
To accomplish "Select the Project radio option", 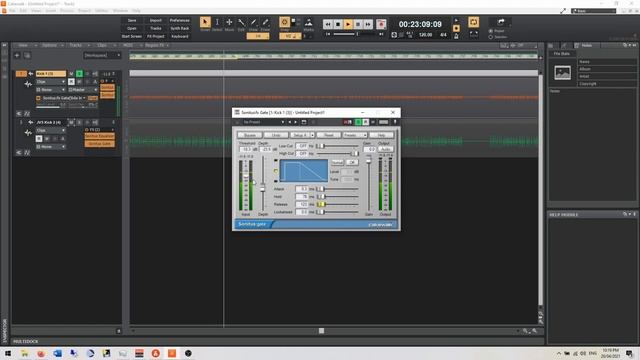I will (x=491, y=31).
